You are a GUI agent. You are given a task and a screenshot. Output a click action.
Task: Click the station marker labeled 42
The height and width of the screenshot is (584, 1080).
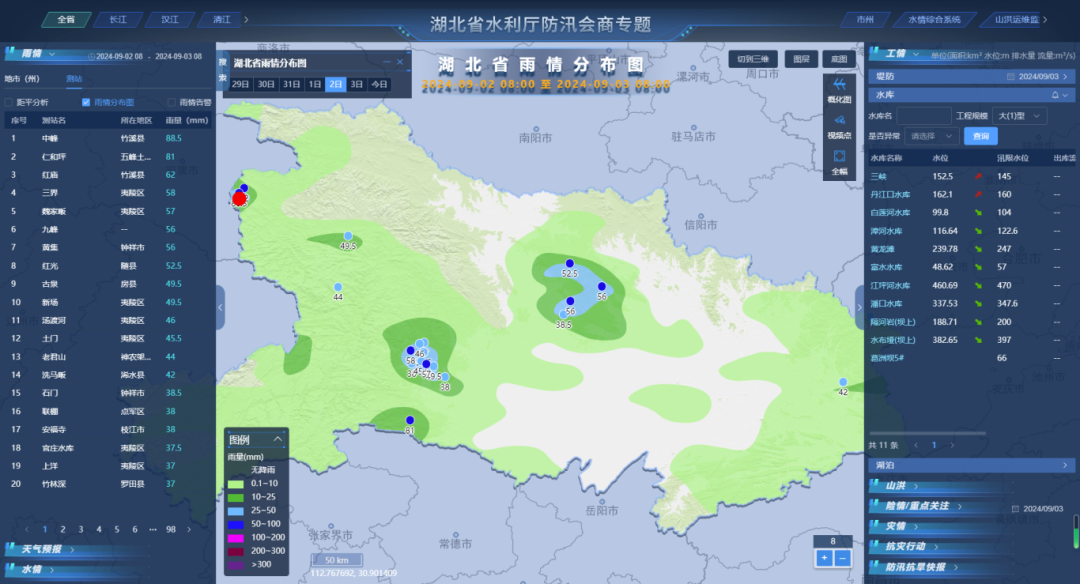(x=843, y=382)
